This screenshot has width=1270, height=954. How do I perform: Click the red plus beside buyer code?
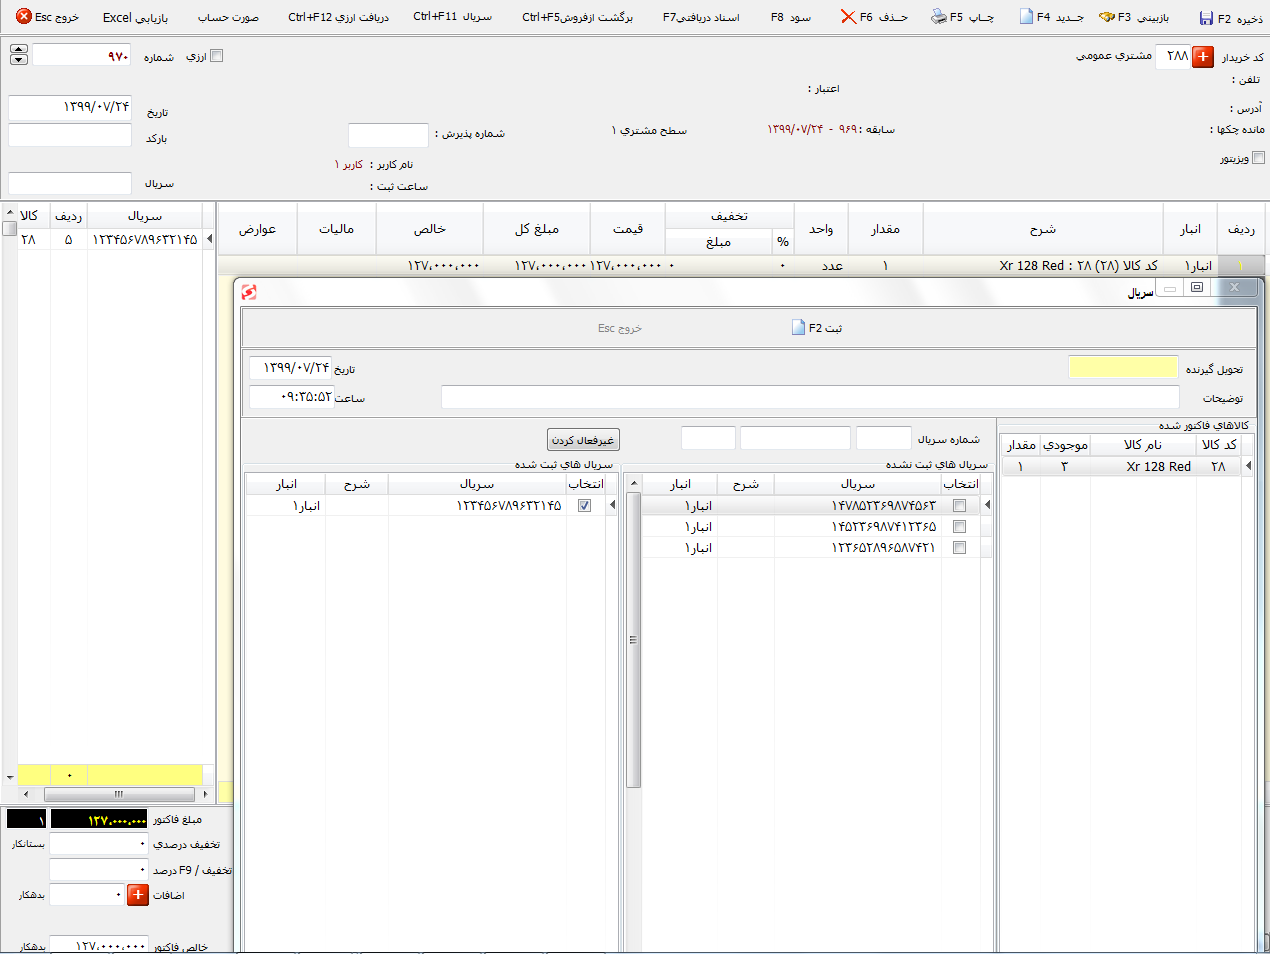coord(1203,56)
